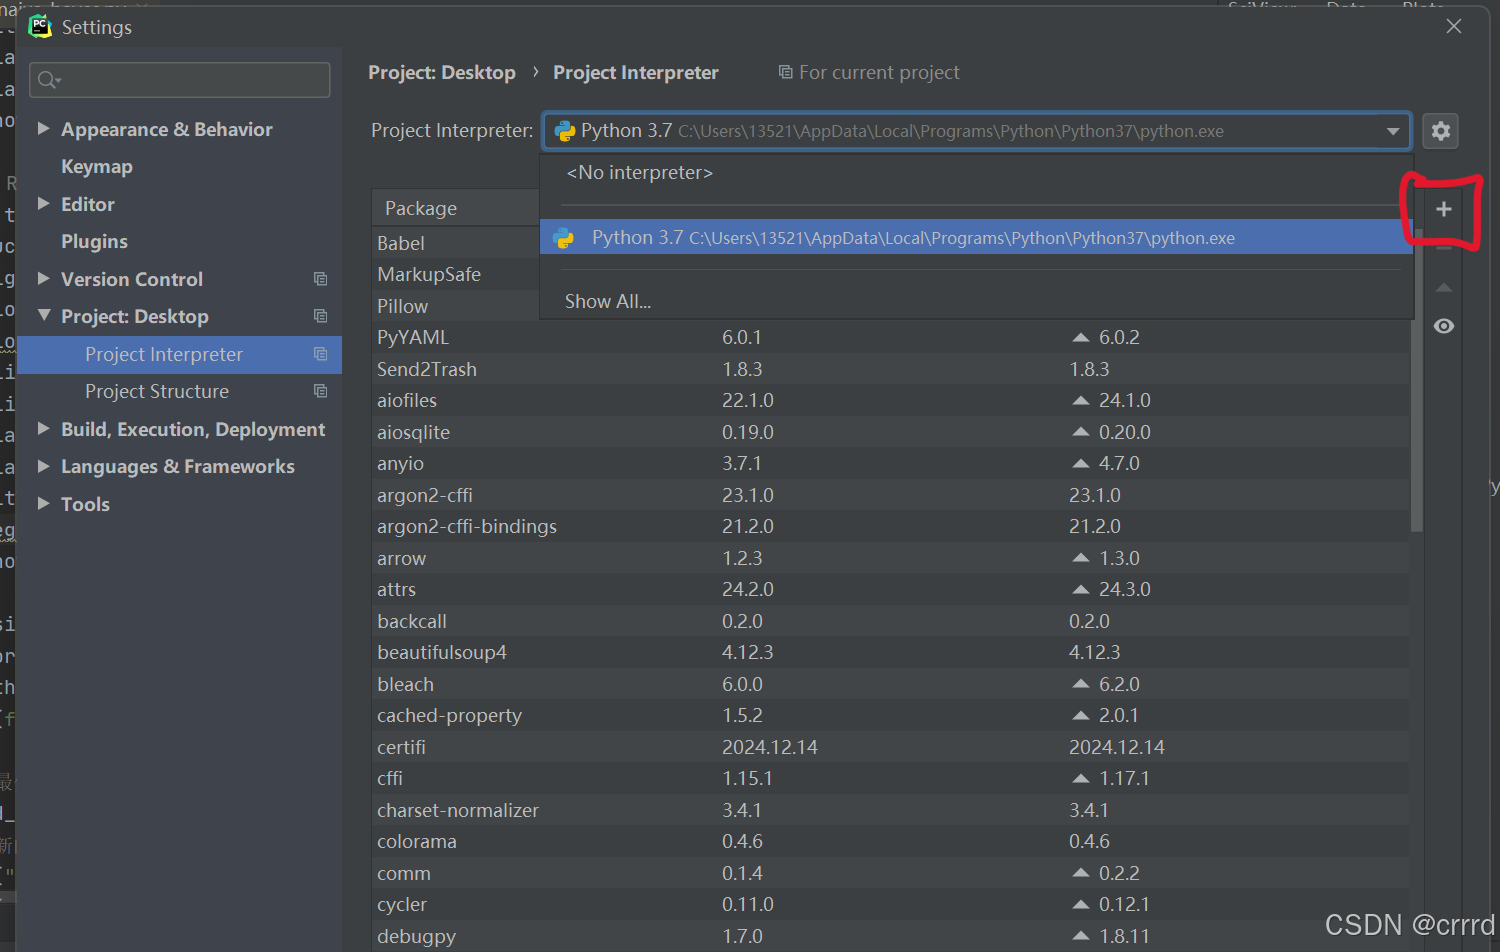Collapse the Project: Desktop section

[43, 316]
